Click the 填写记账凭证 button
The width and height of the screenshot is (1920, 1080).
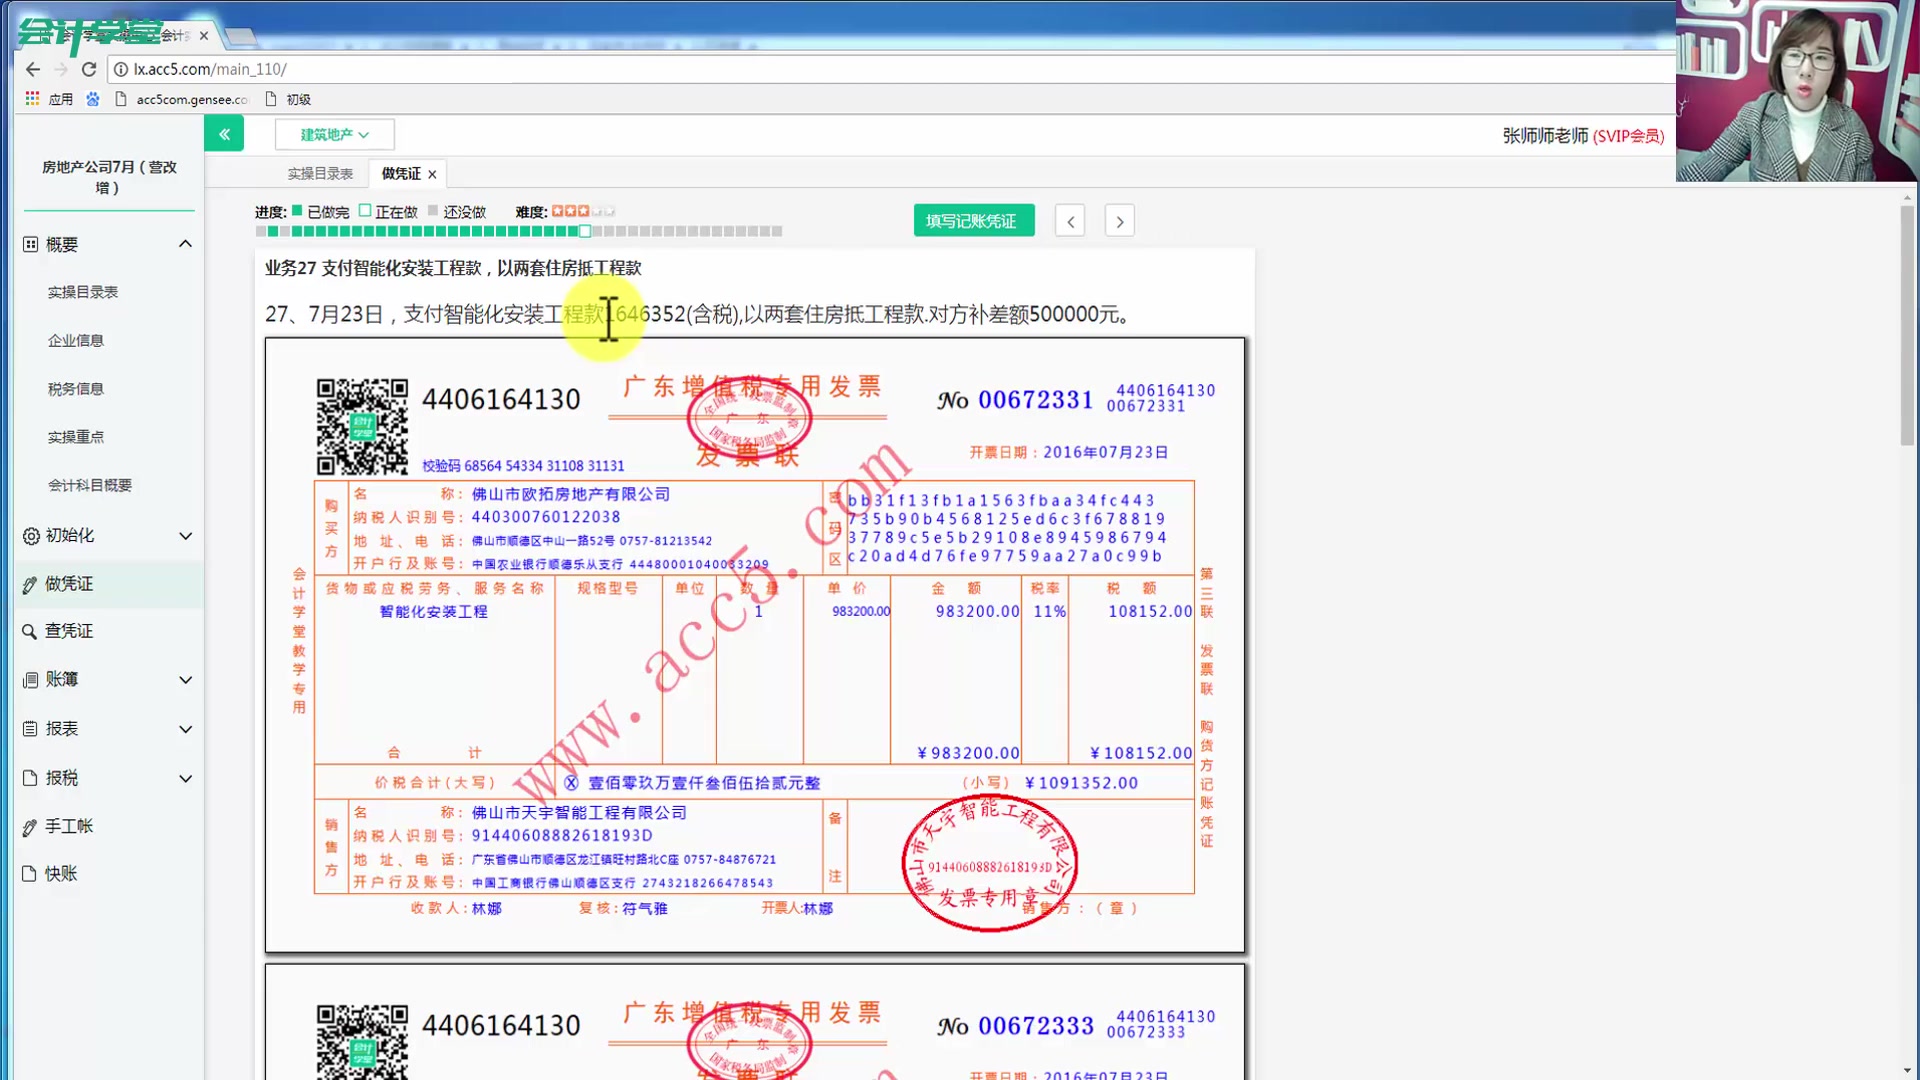(x=973, y=220)
